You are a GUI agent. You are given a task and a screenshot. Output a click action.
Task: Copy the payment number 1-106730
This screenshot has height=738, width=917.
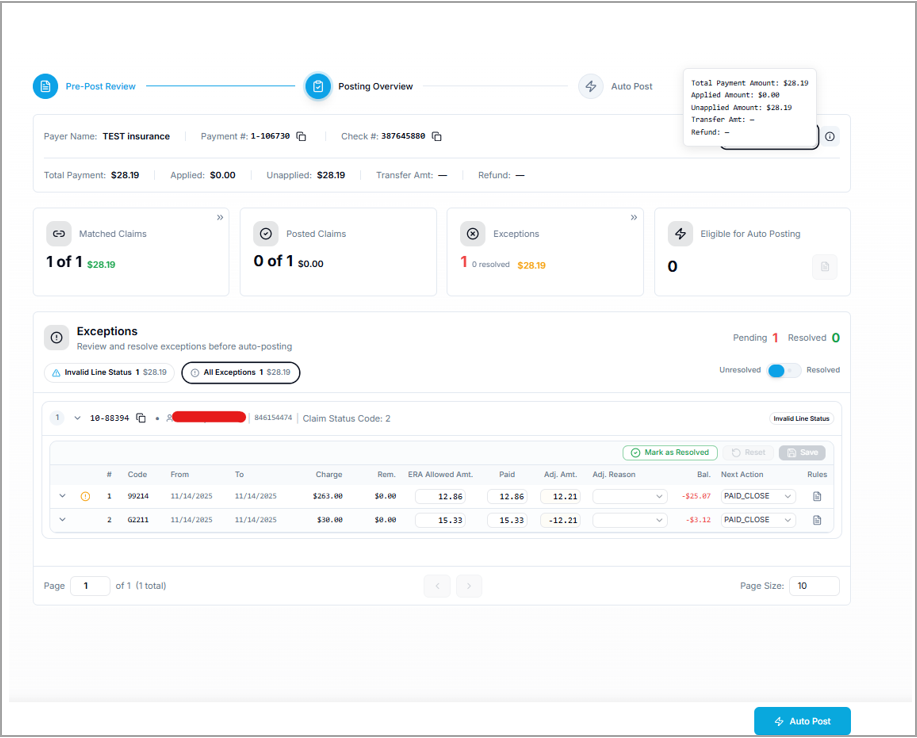pyautogui.click(x=301, y=137)
